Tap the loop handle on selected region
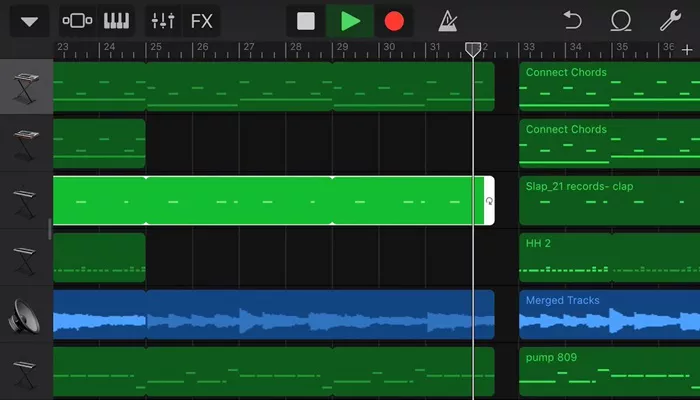Image resolution: width=700 pixels, height=400 pixels. click(489, 201)
